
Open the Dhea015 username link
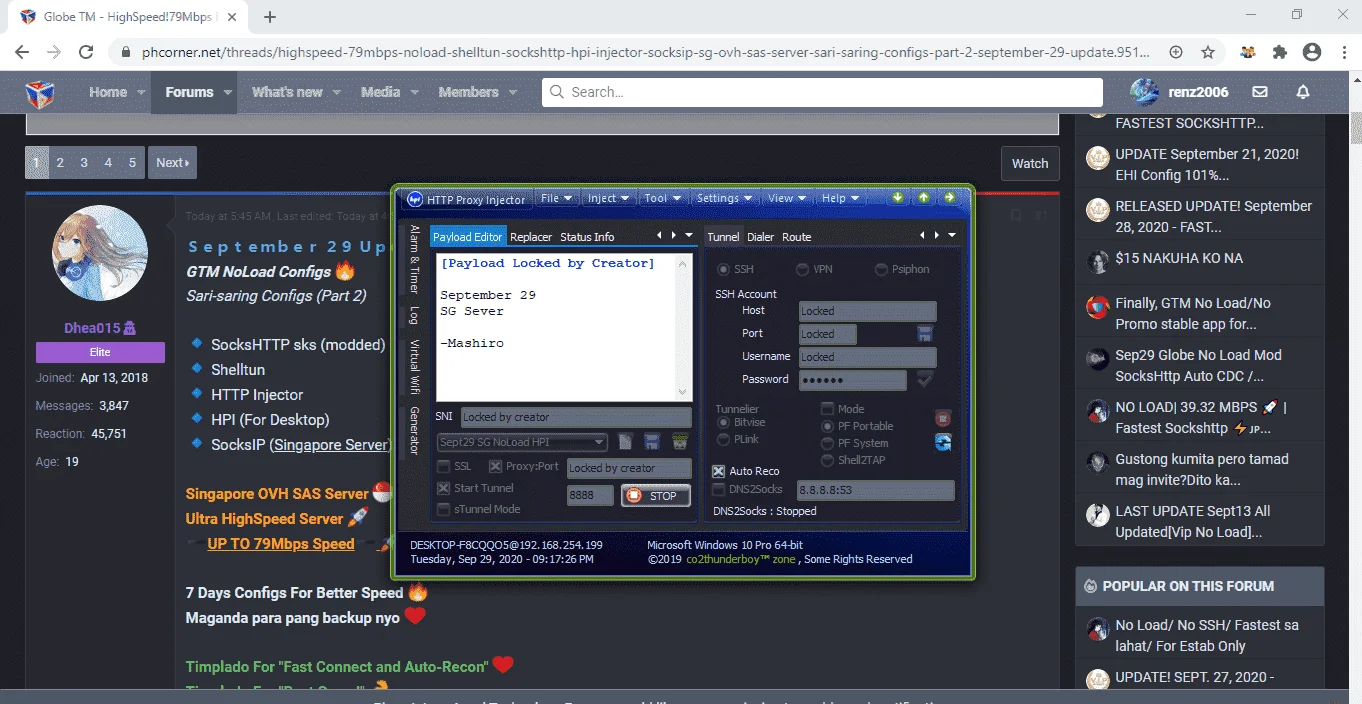pyautogui.click(x=93, y=327)
